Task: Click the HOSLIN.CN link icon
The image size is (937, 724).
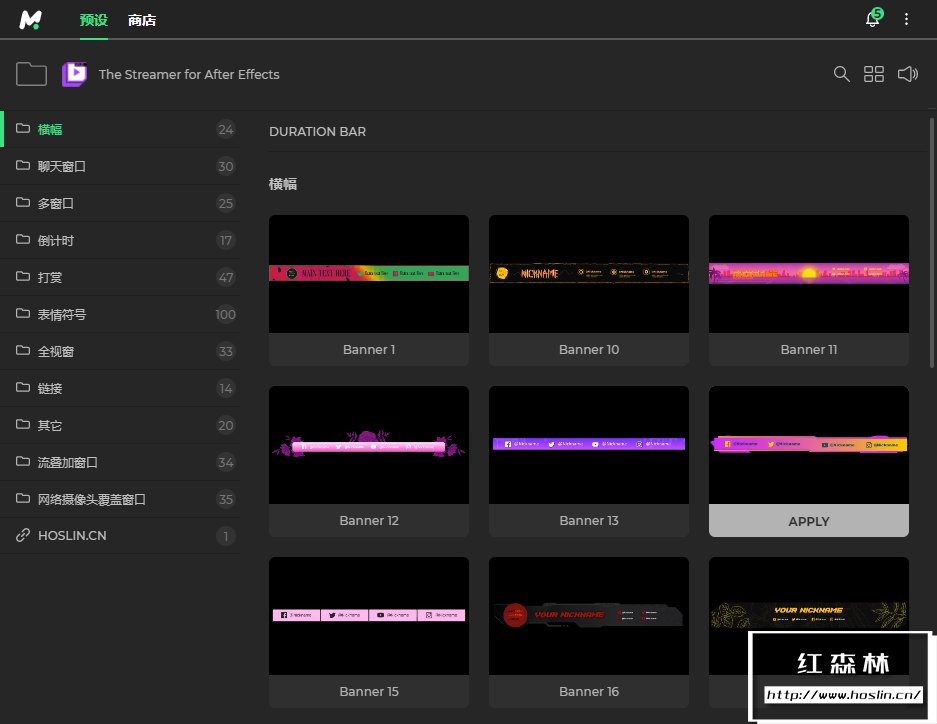Action: click(22, 536)
